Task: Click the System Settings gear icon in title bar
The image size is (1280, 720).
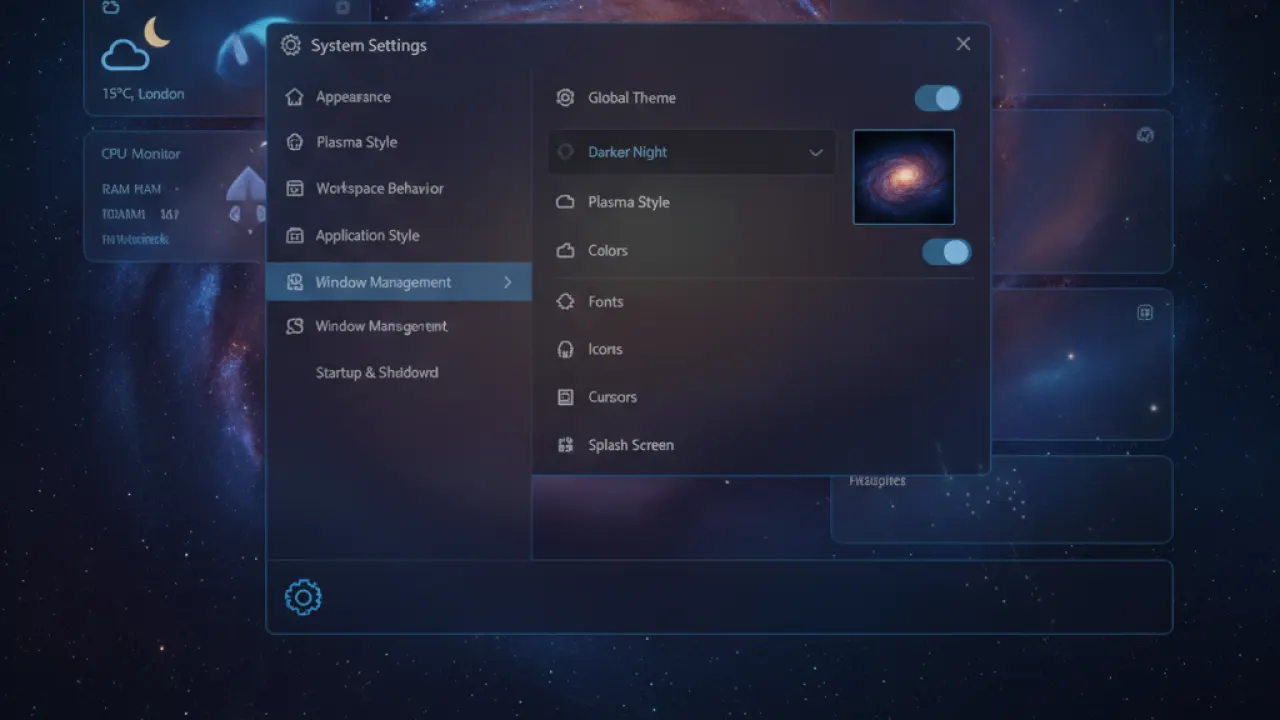Action: [x=291, y=45]
